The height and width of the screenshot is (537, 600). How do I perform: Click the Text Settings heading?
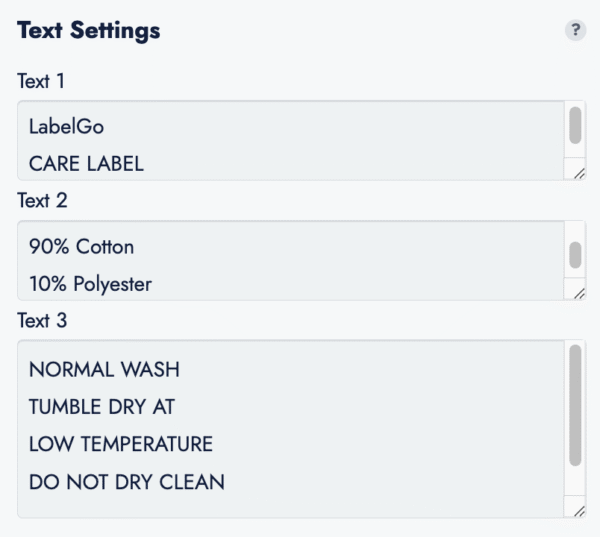[88, 31]
